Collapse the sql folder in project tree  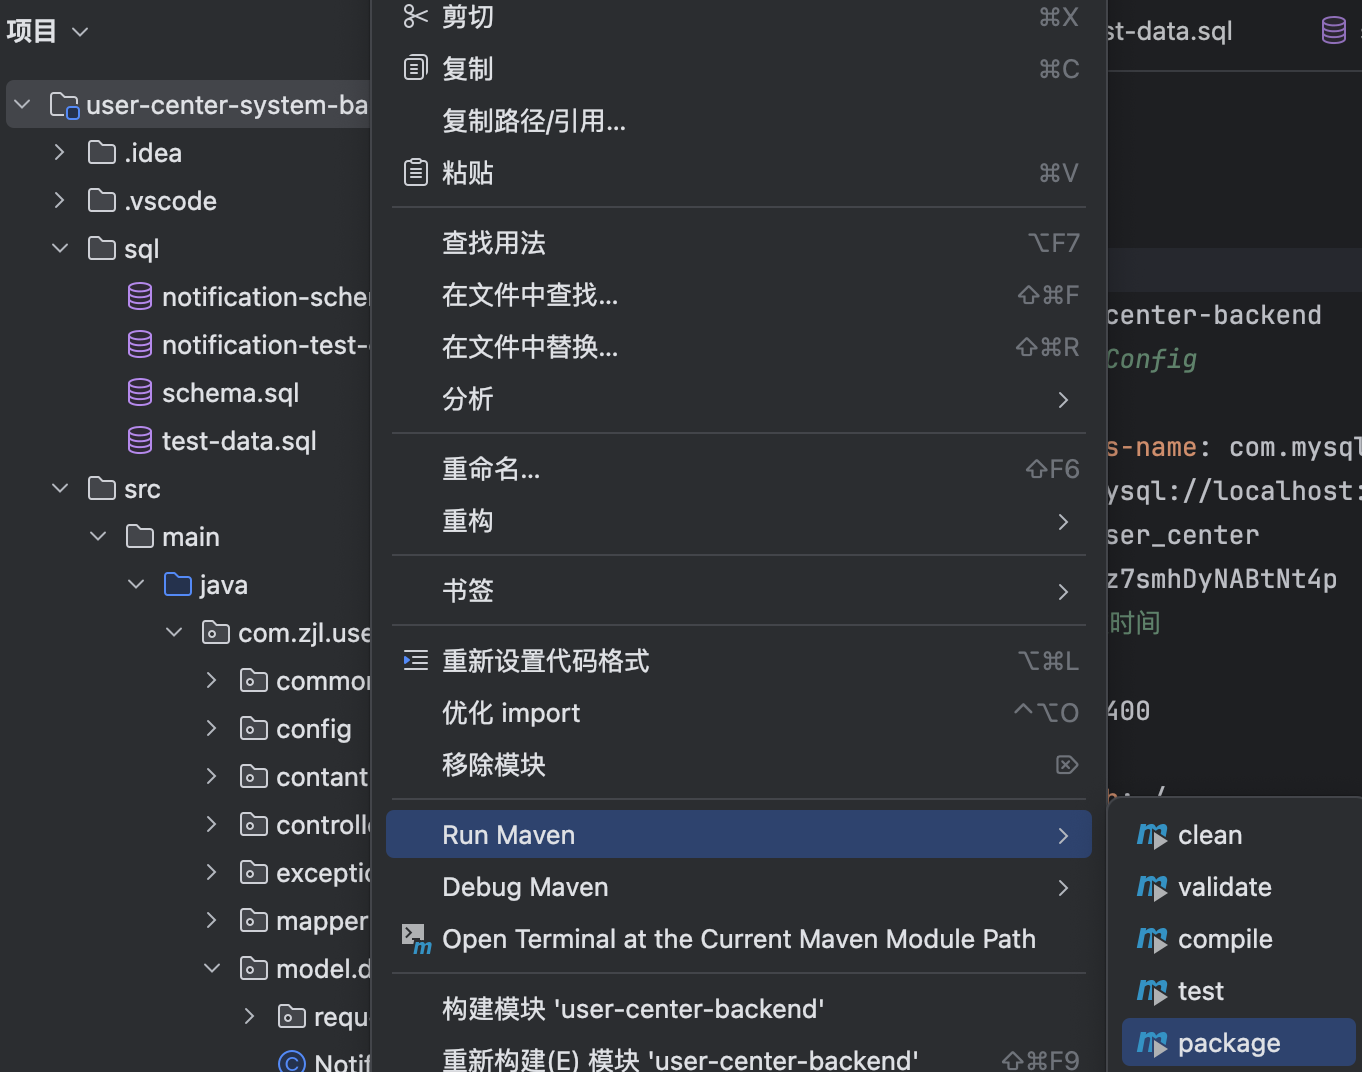pos(60,249)
